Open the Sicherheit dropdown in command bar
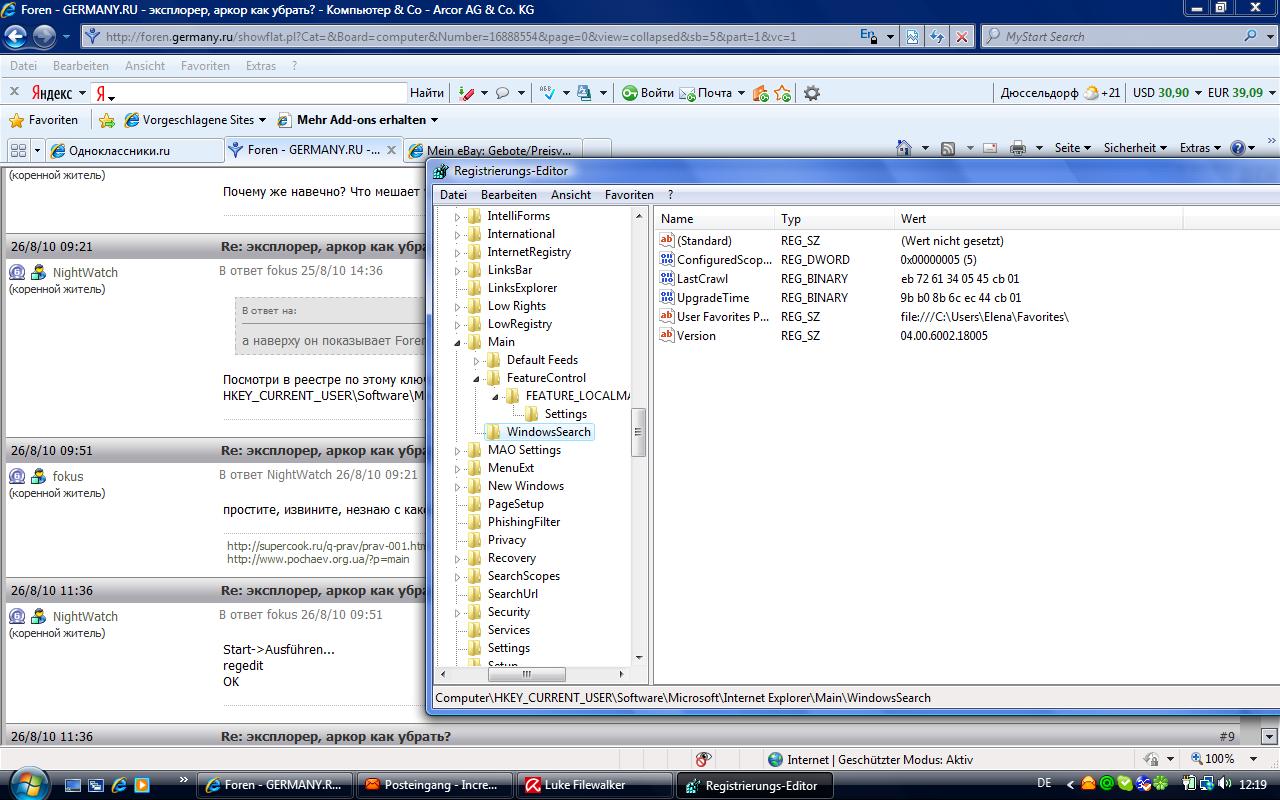 tap(1136, 148)
